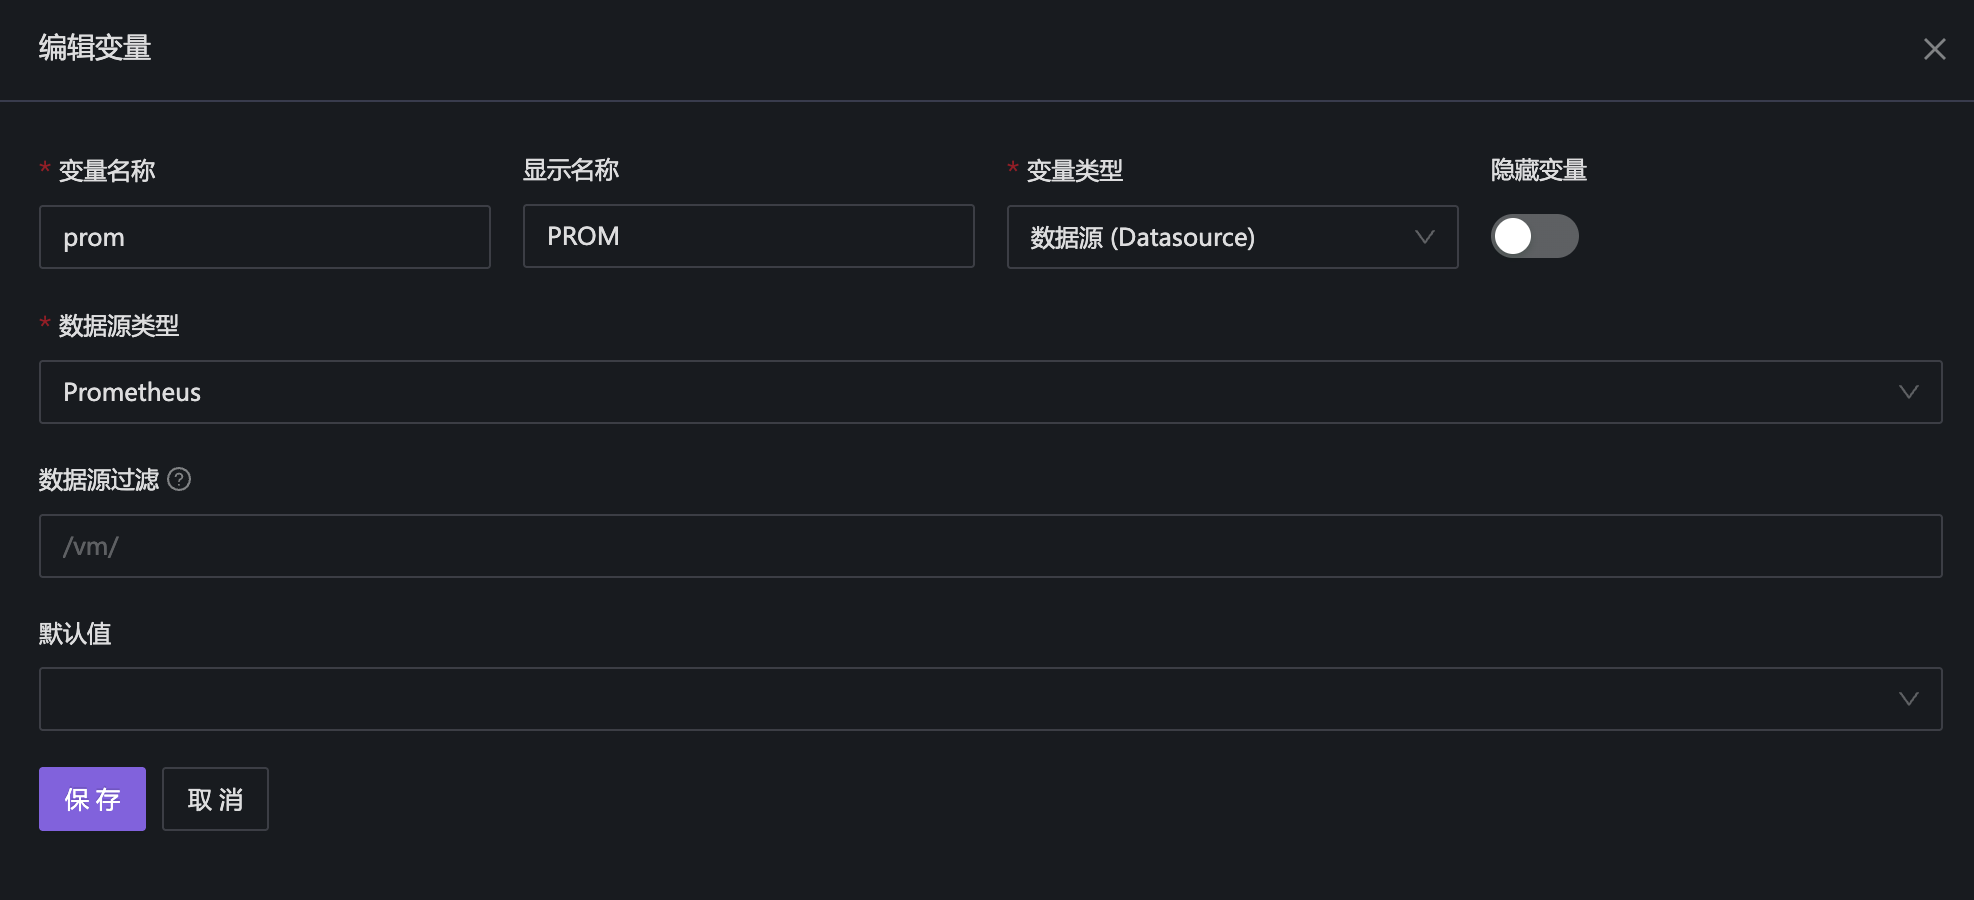The height and width of the screenshot is (900, 1974).
Task: Click the 显示名称 field label
Action: pyautogui.click(x=571, y=170)
